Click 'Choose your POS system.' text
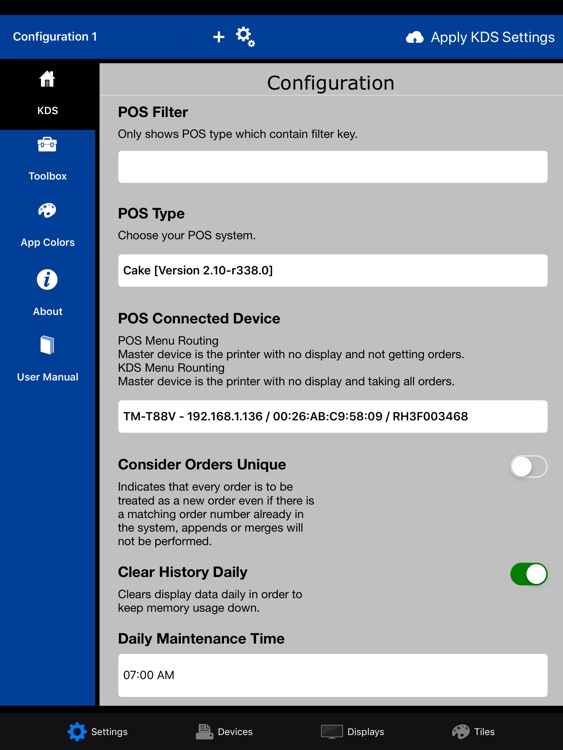Viewport: 563px width, 750px height. [187, 235]
